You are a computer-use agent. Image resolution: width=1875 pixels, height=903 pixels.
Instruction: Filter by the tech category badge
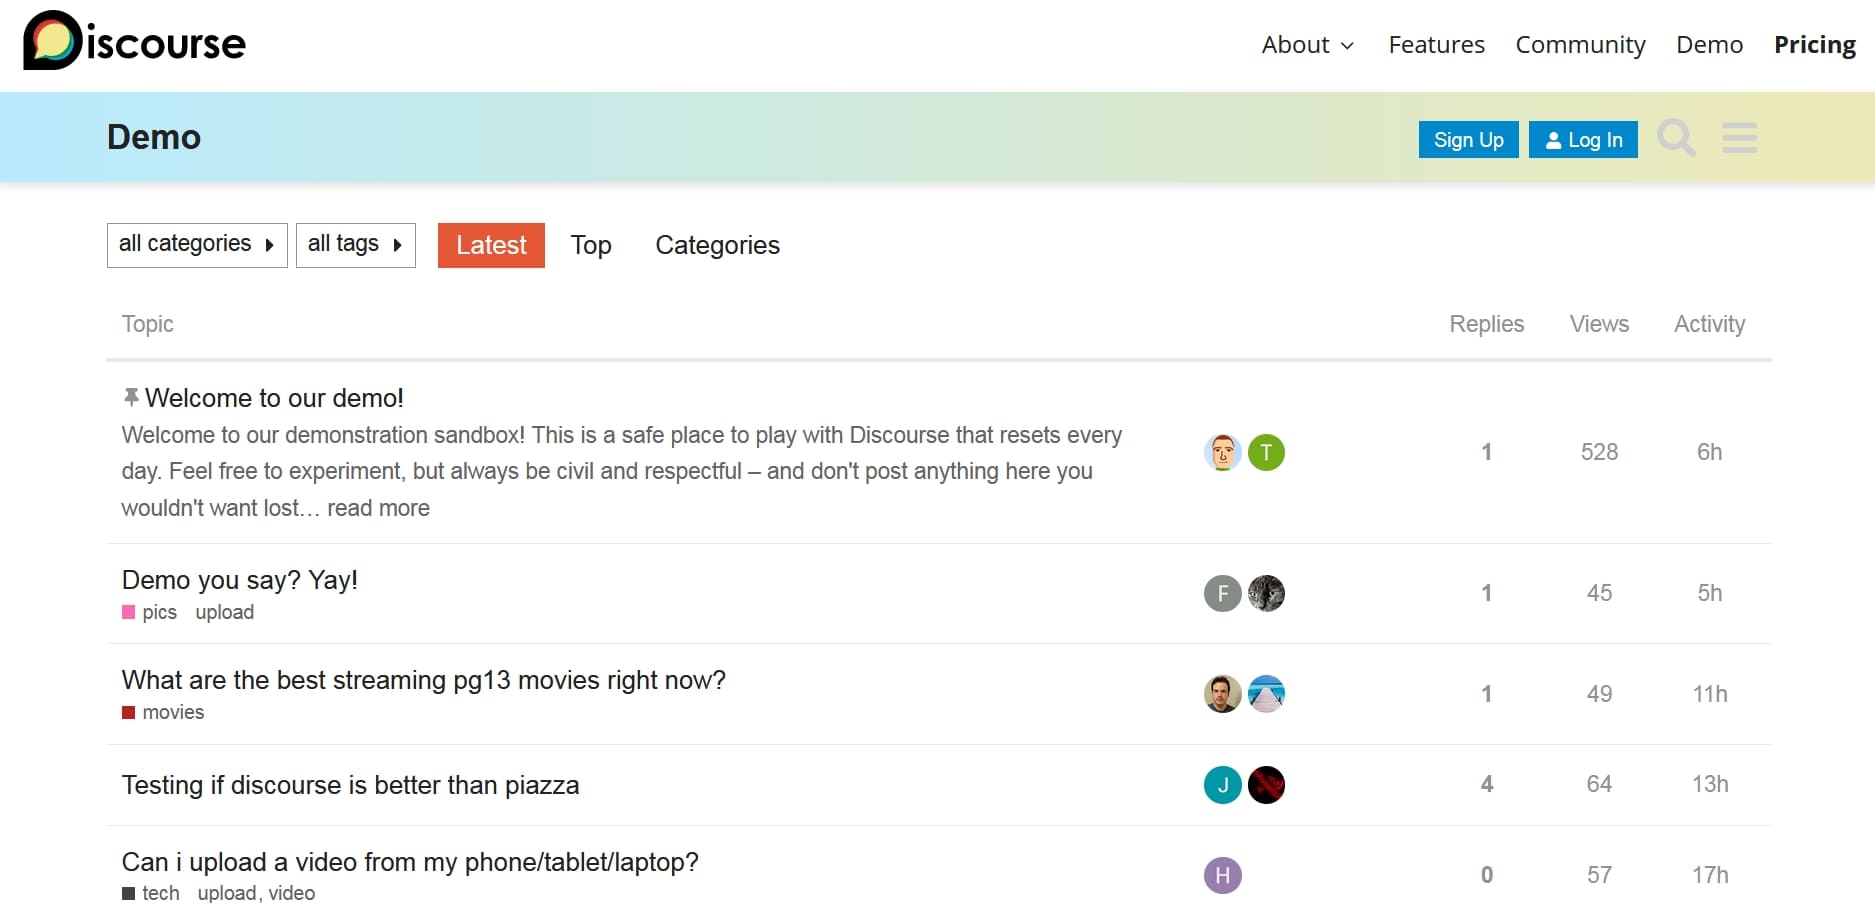pyautogui.click(x=151, y=893)
